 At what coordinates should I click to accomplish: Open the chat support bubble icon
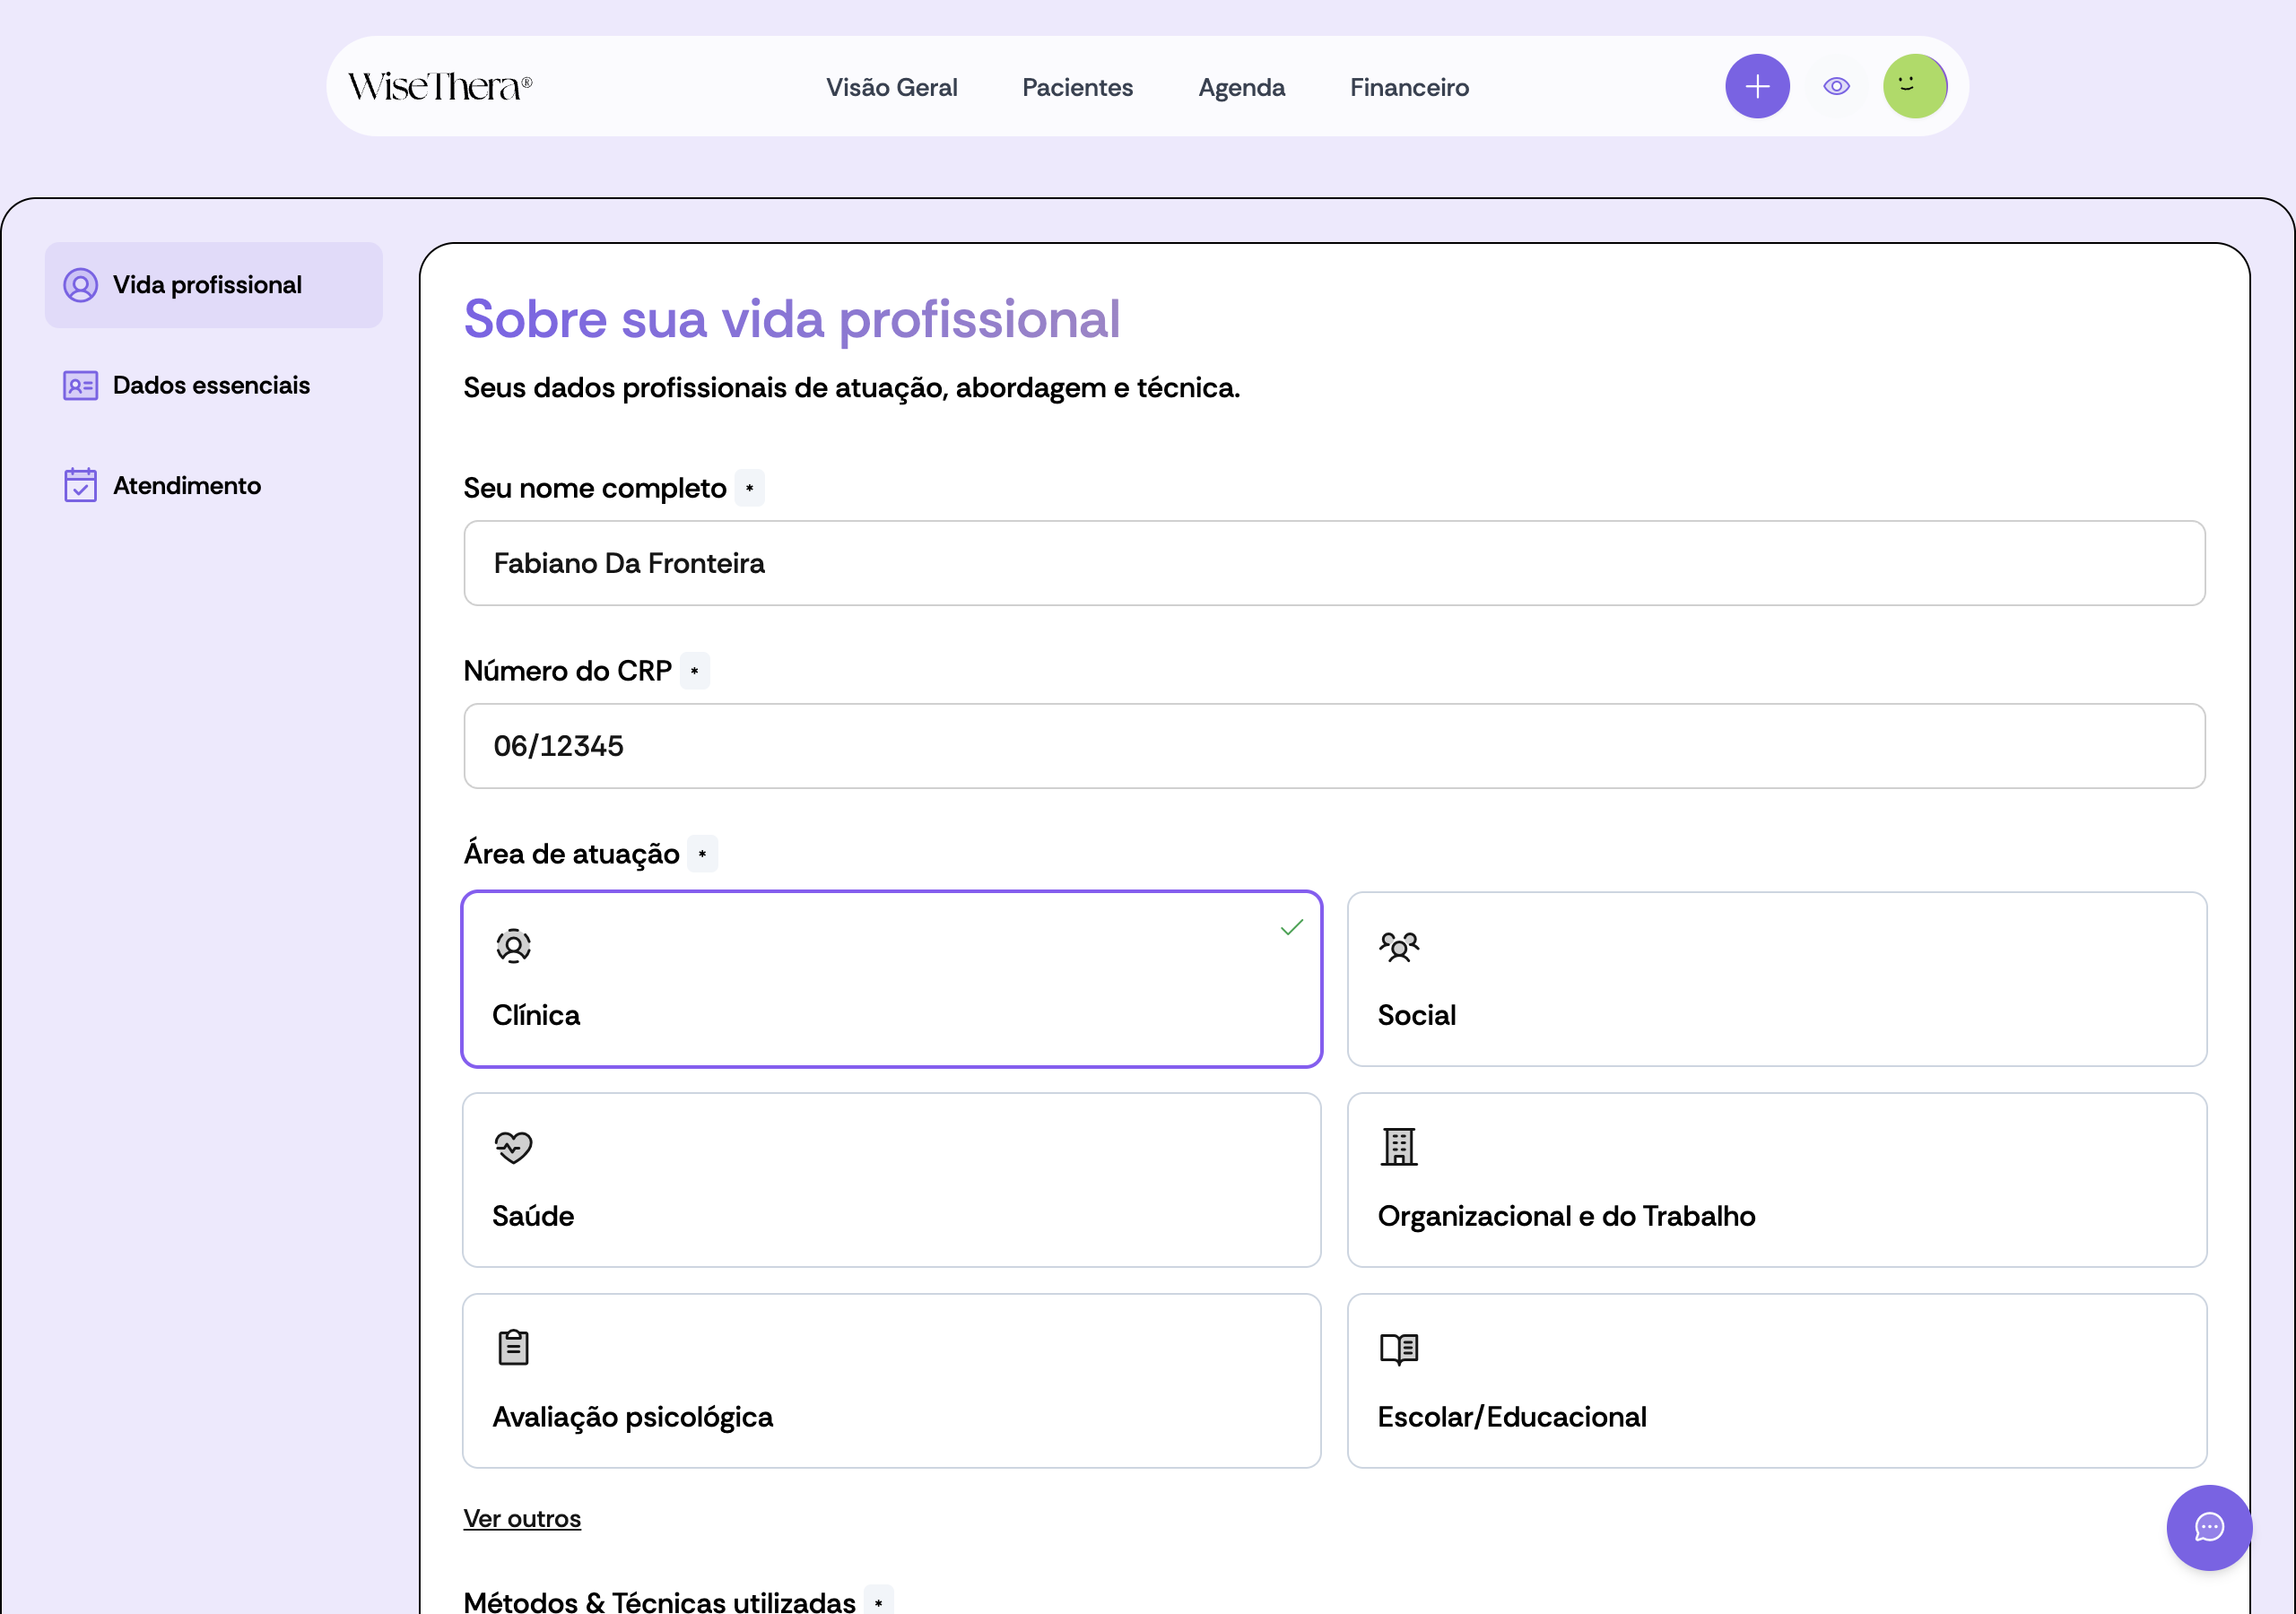[x=2209, y=1527]
